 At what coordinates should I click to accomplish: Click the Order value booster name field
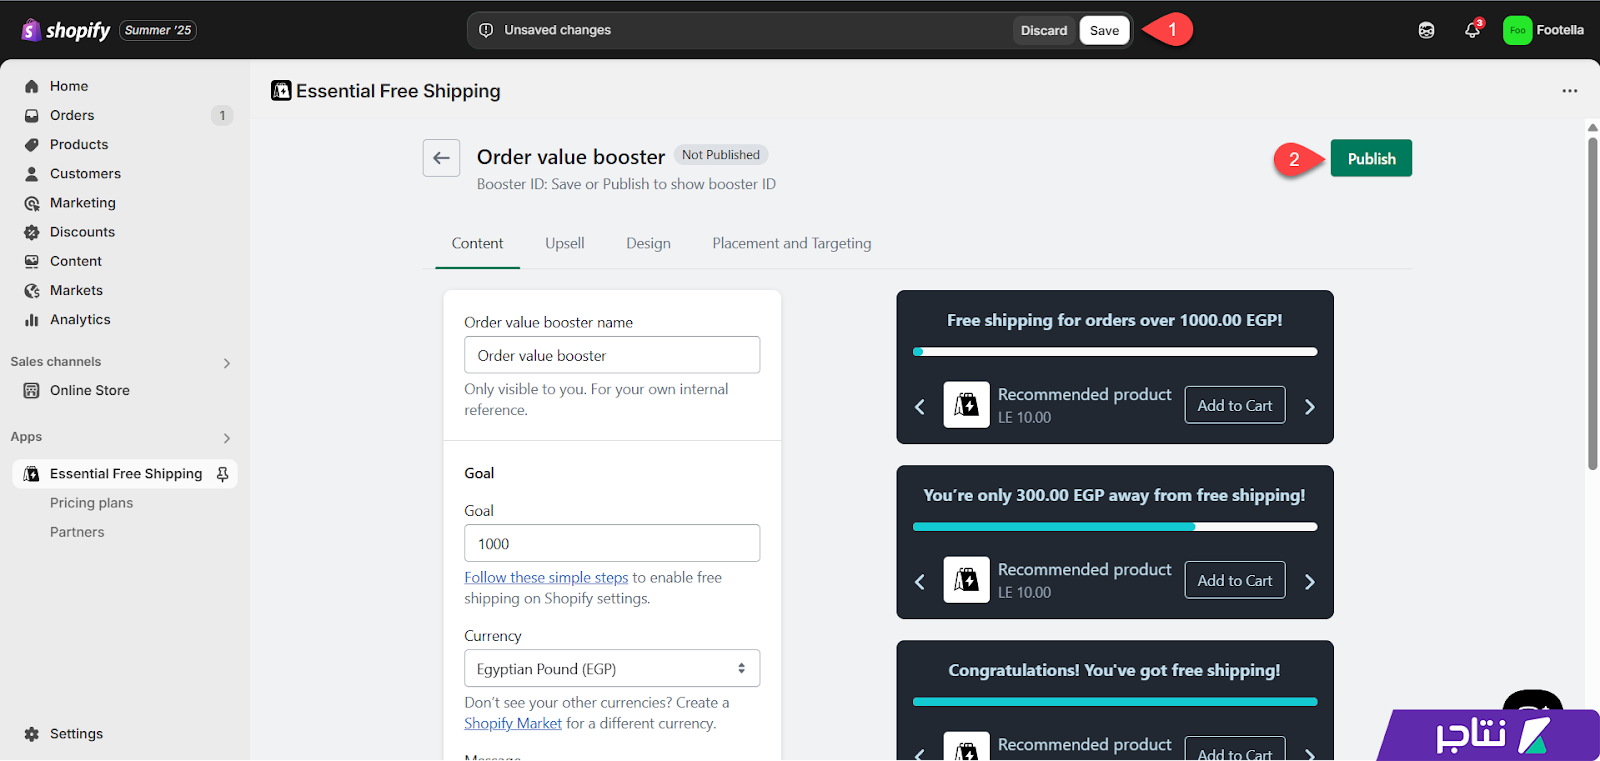pos(612,355)
